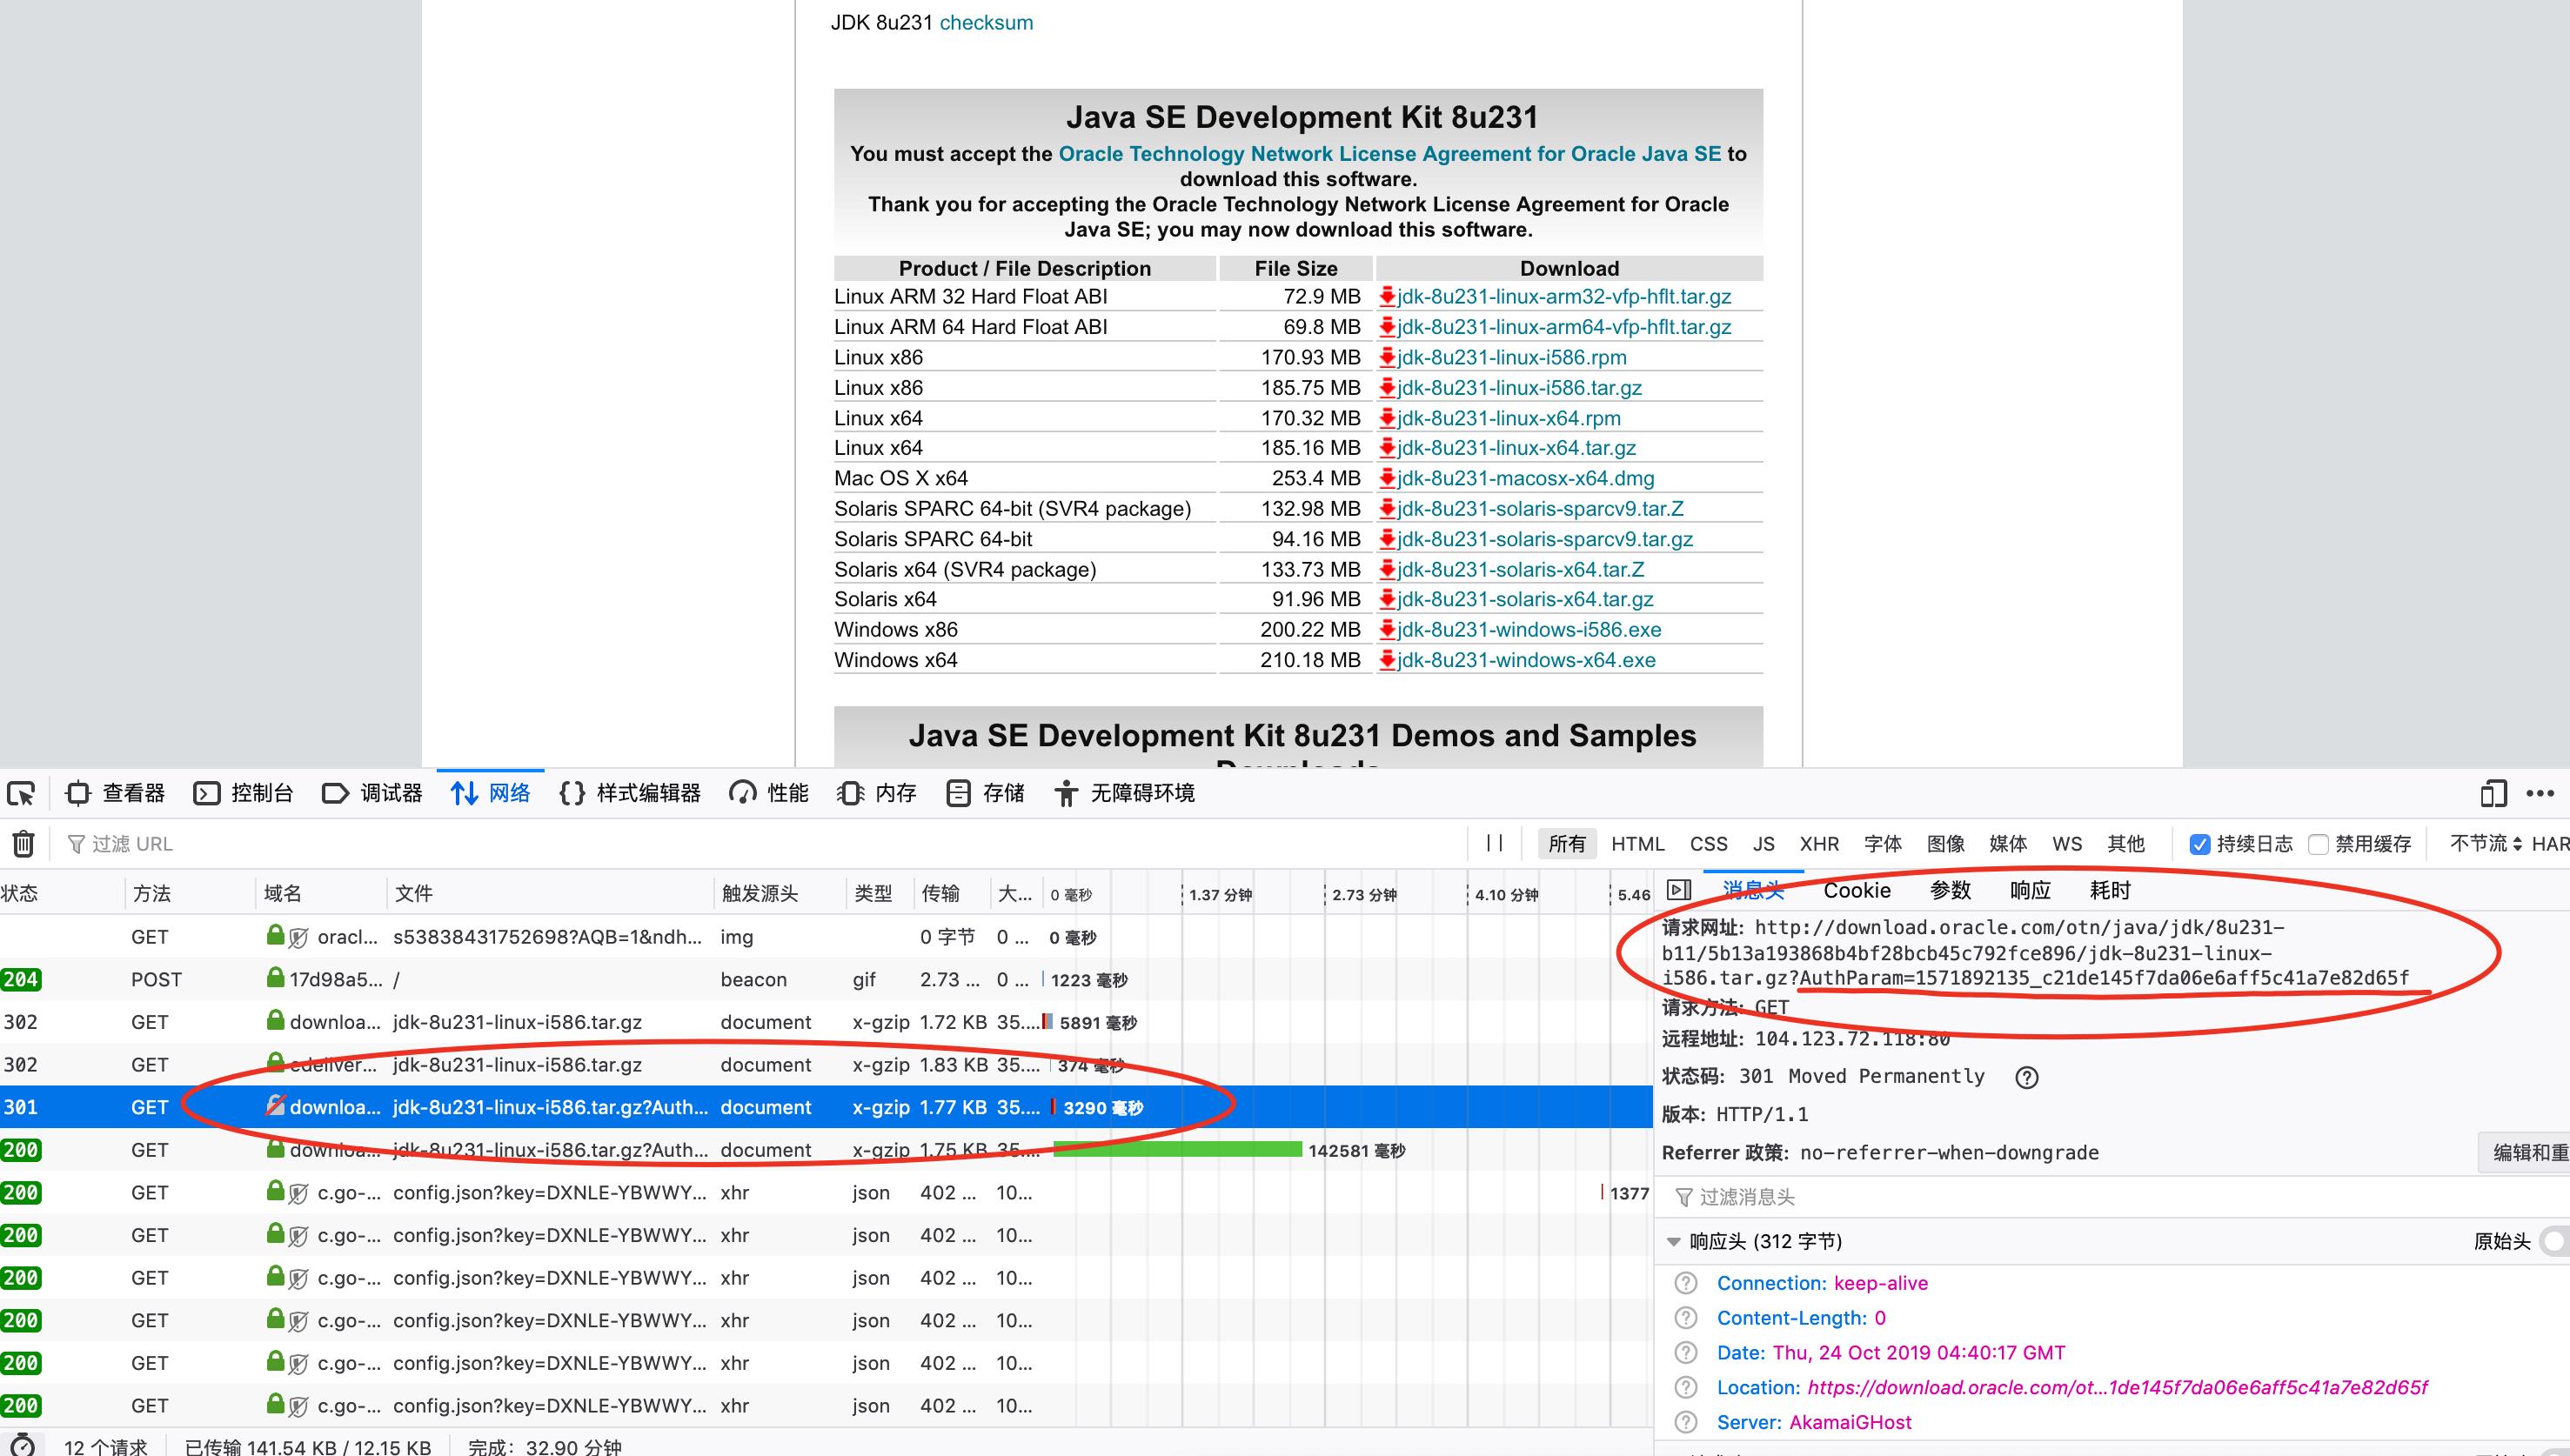
Task: Download jdk-8u231-linux-x64.tar.gz
Action: tap(1517, 448)
